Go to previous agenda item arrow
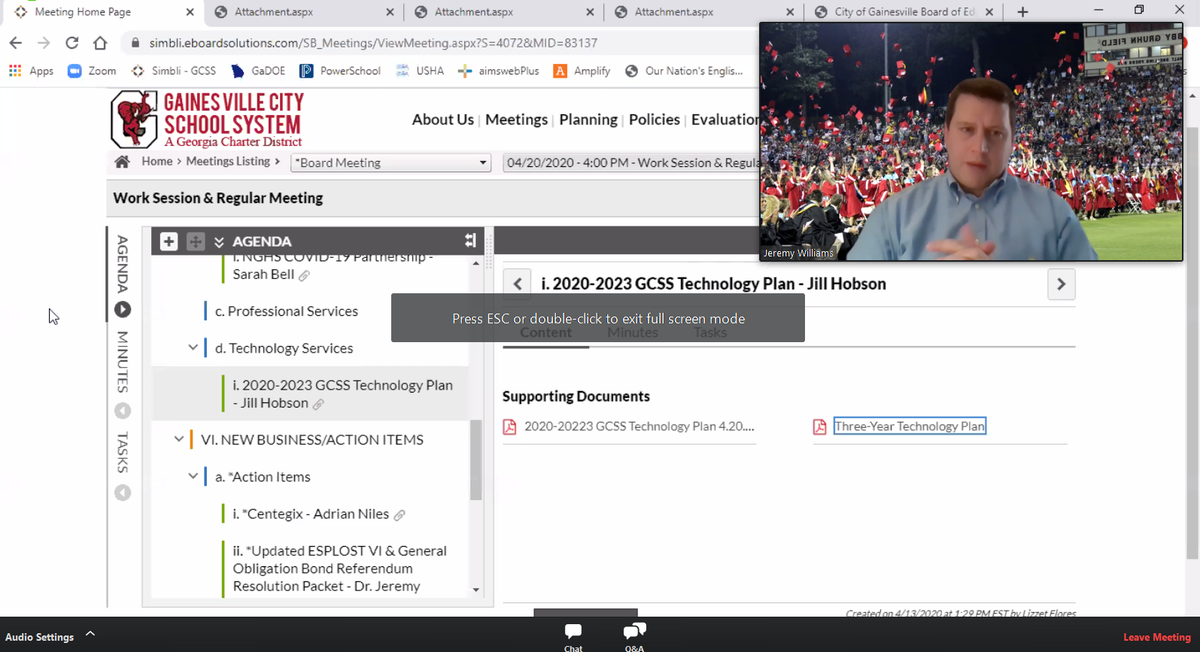Viewport: 1200px width, 652px height. (x=516, y=284)
